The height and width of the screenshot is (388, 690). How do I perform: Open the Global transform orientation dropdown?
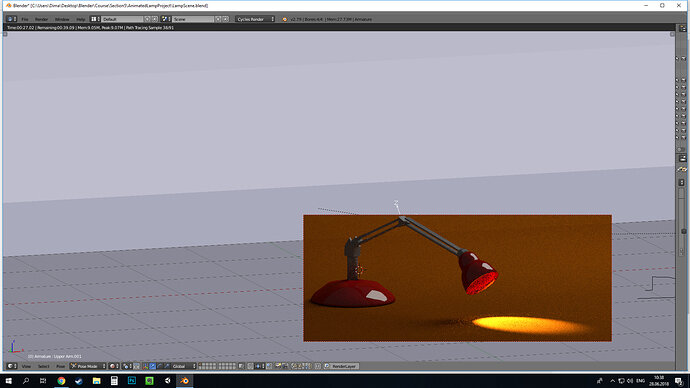click(184, 366)
